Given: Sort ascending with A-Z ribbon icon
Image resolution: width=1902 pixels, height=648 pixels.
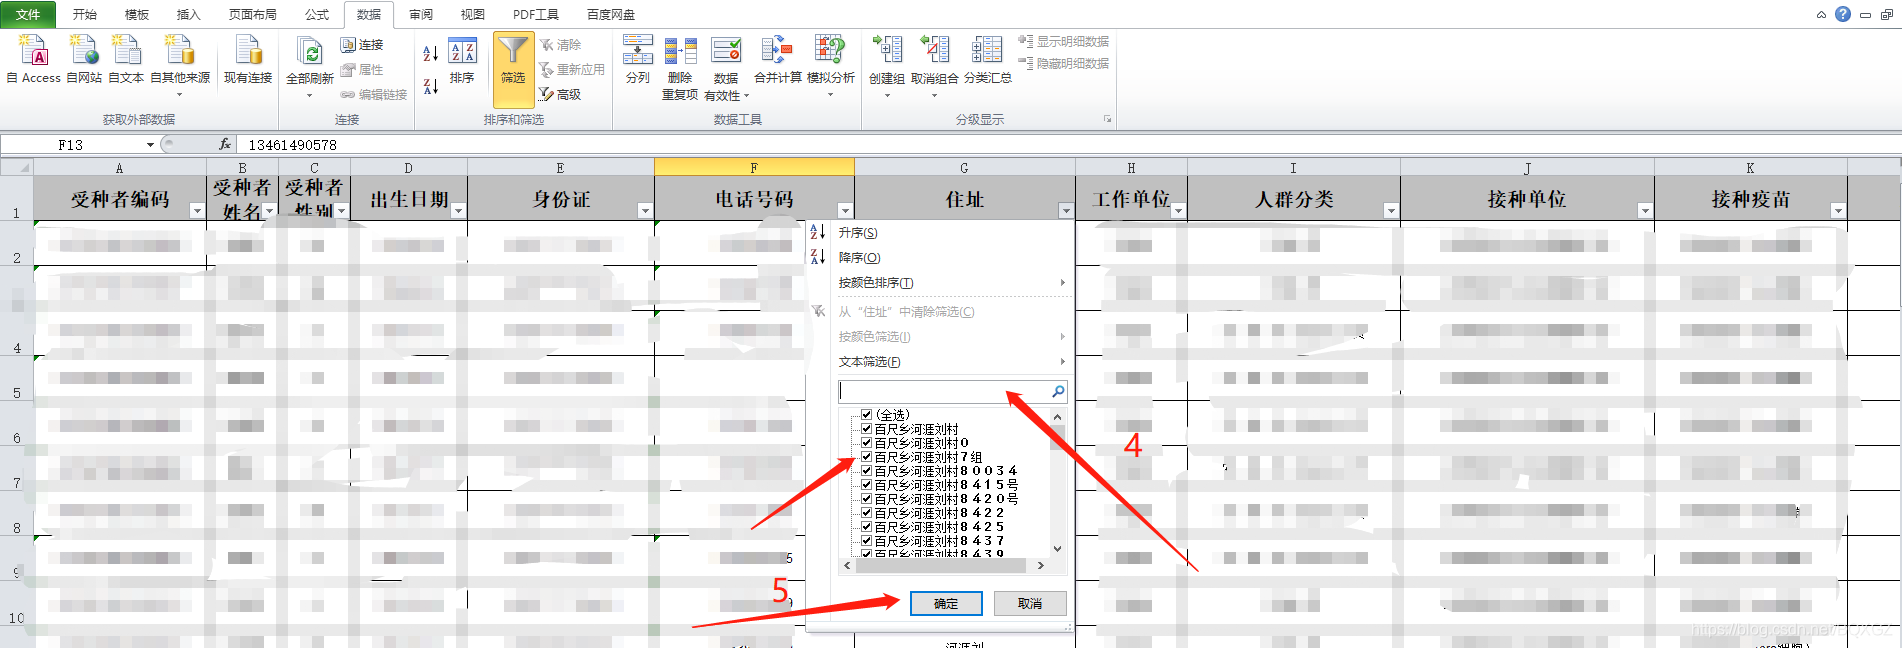Looking at the screenshot, I should (x=431, y=53).
